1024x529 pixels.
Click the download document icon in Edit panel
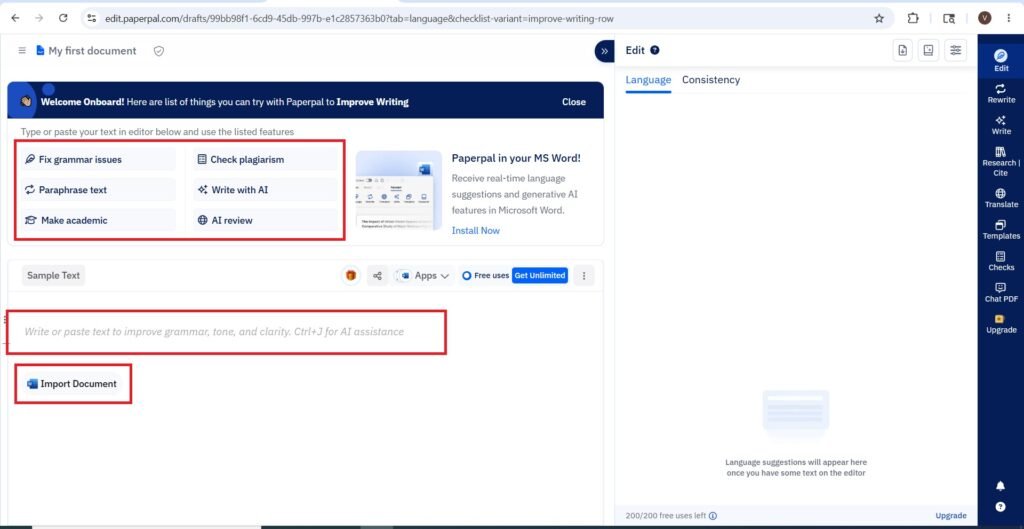pos(903,50)
